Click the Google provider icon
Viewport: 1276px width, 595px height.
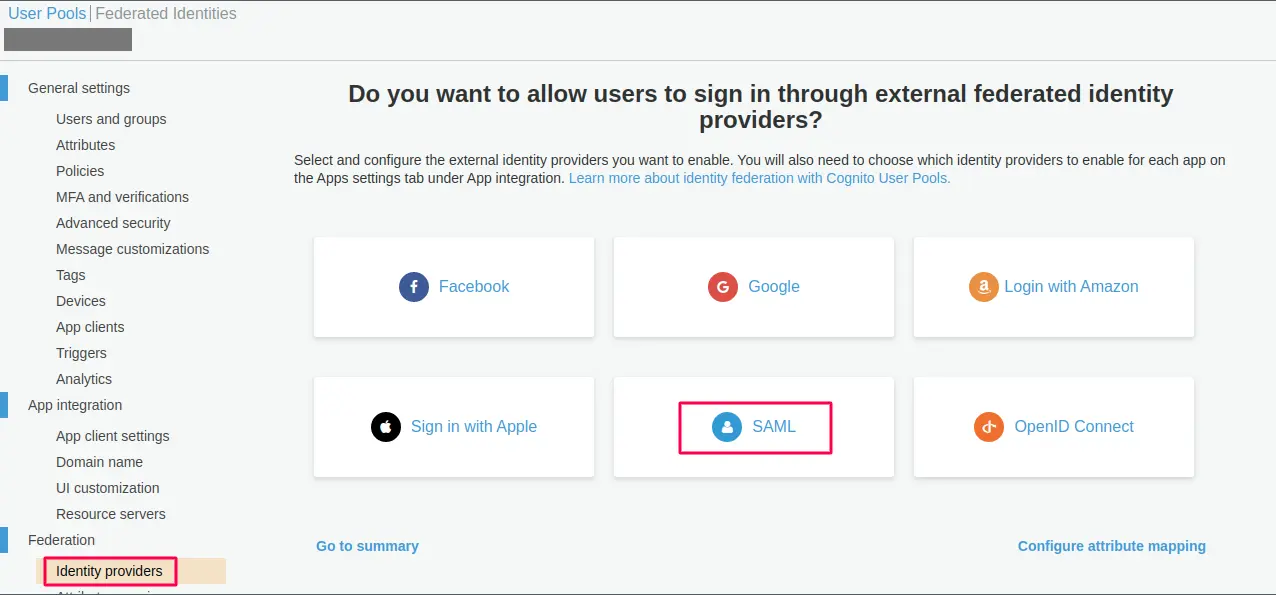tap(722, 287)
